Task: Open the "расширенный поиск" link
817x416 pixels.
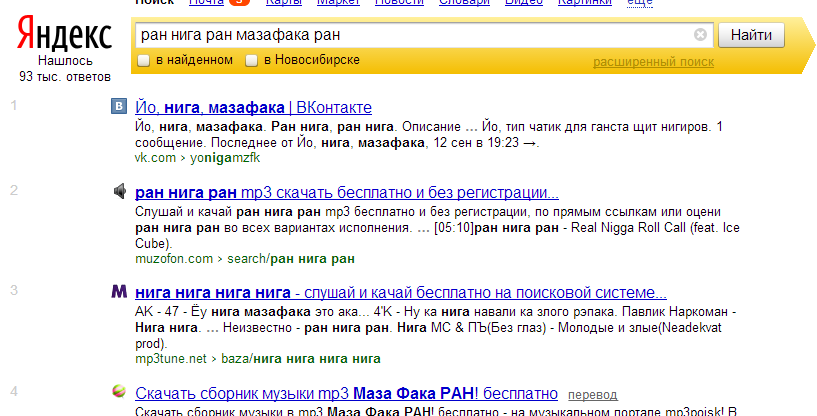Action: pyautogui.click(x=653, y=62)
